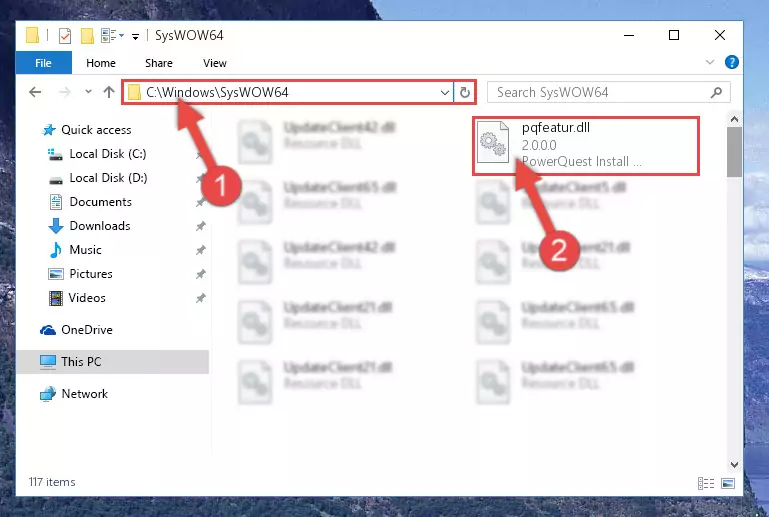
Task: Select This PC in the navigation pane
Action: [81, 362]
